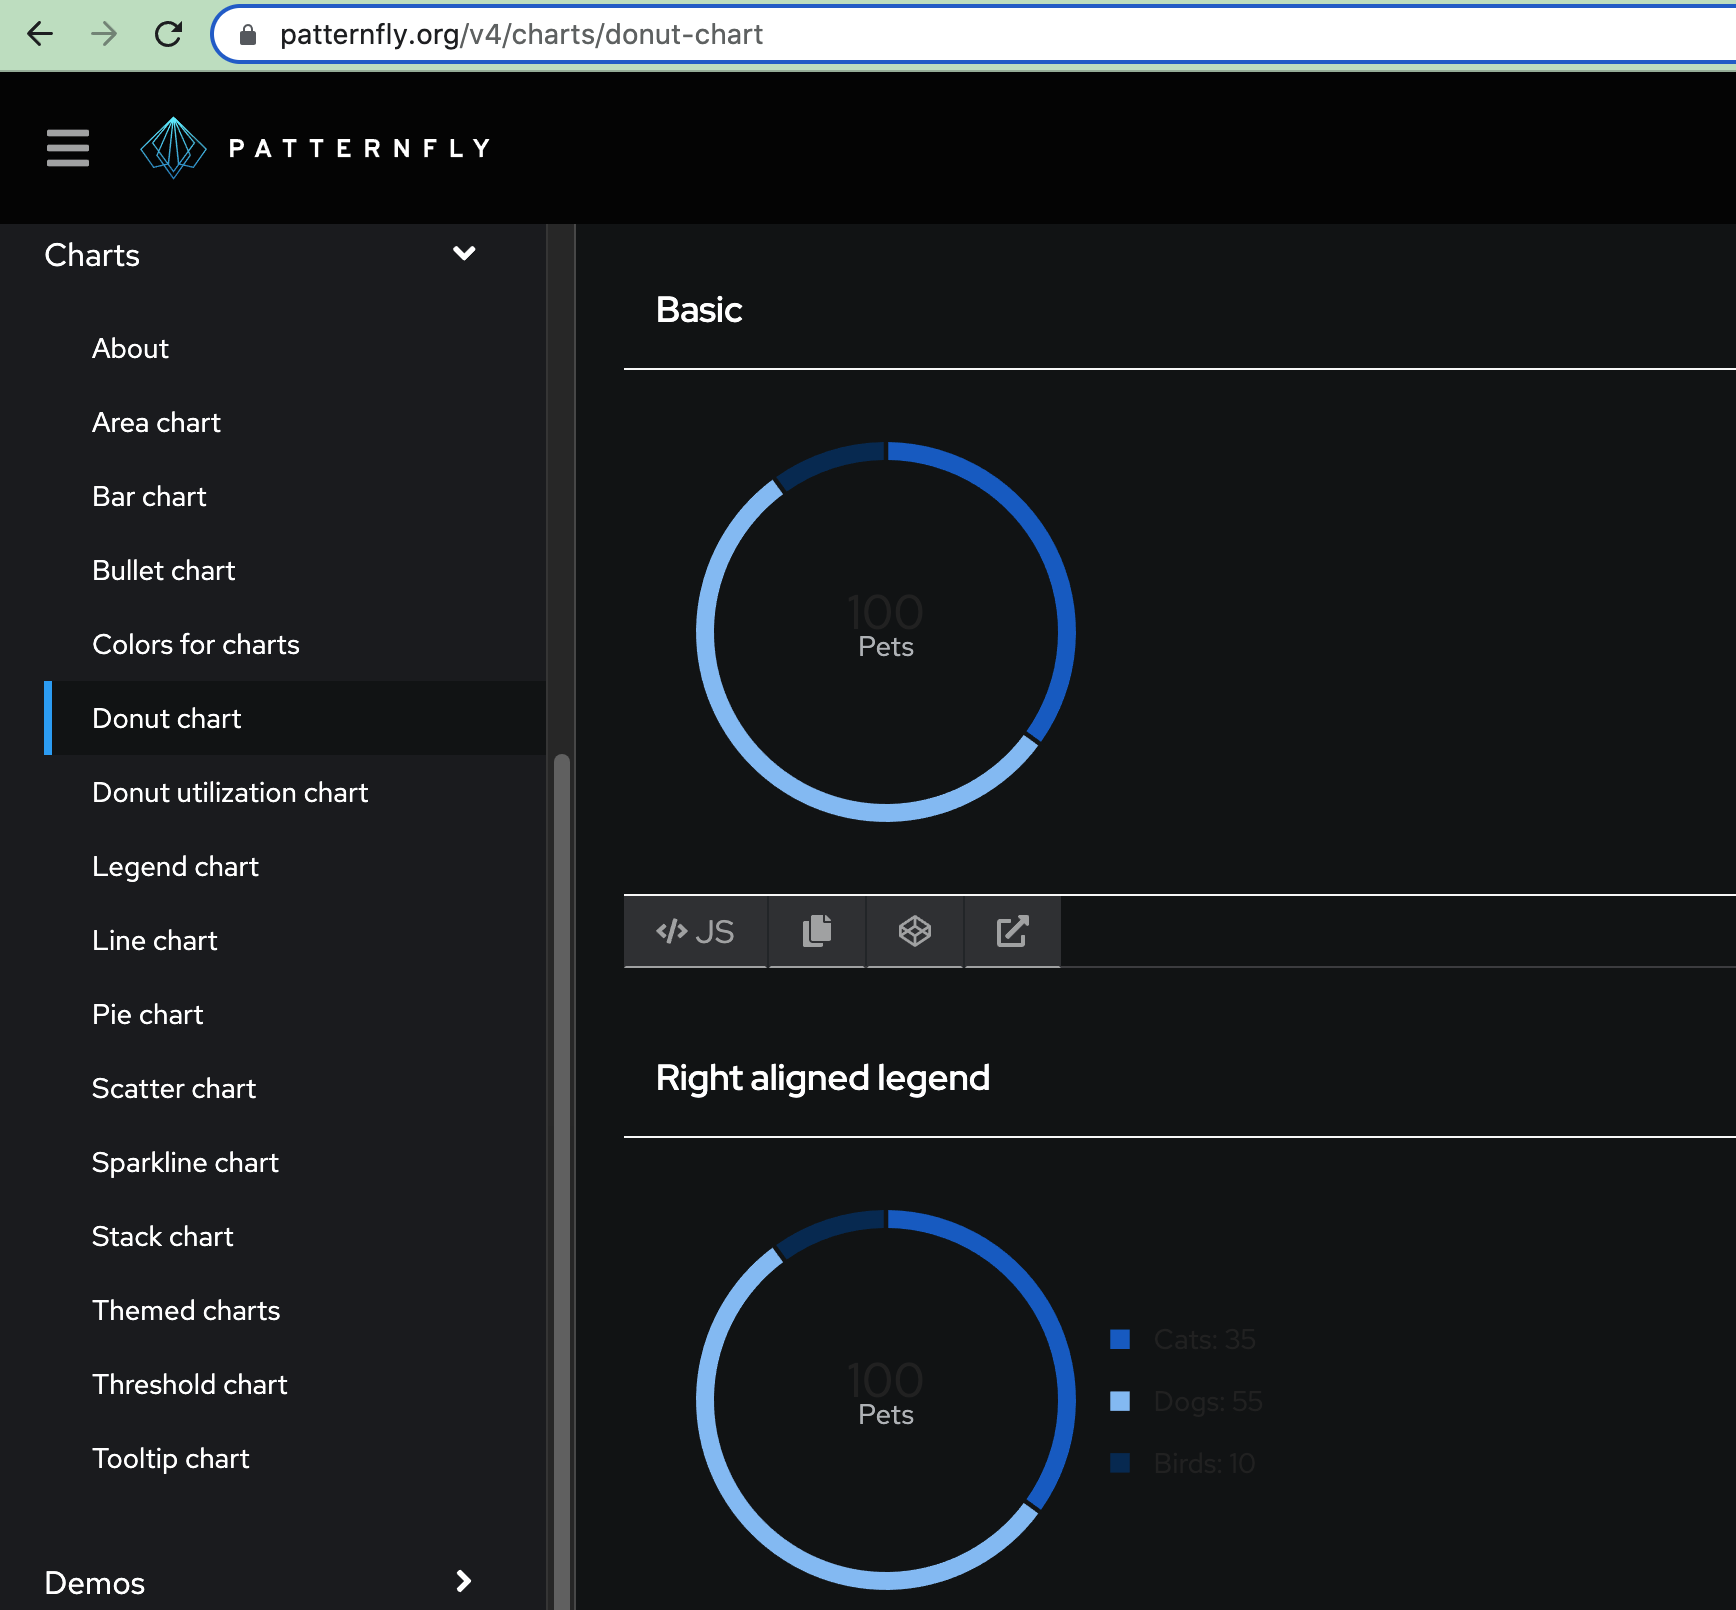The image size is (1736, 1610).
Task: Open the Bar chart page
Action: [149, 496]
